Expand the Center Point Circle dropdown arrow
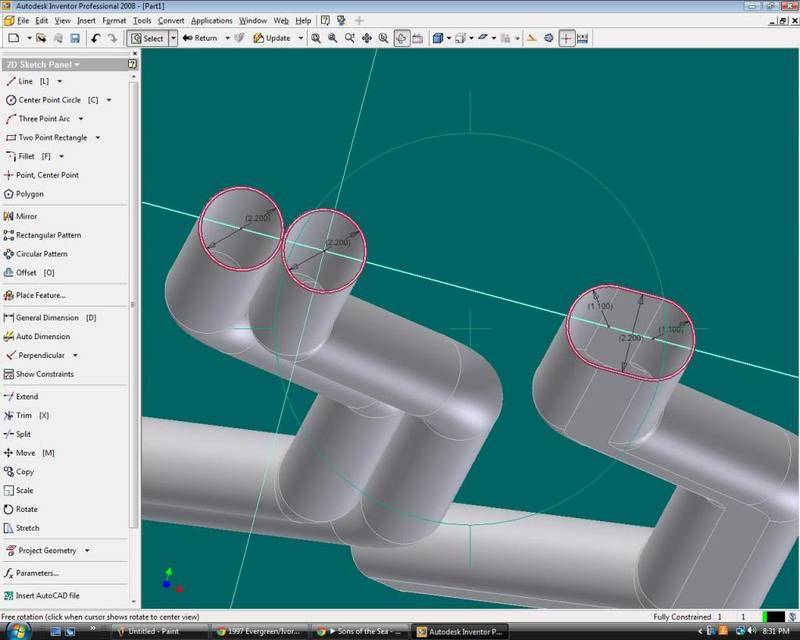 (109, 100)
